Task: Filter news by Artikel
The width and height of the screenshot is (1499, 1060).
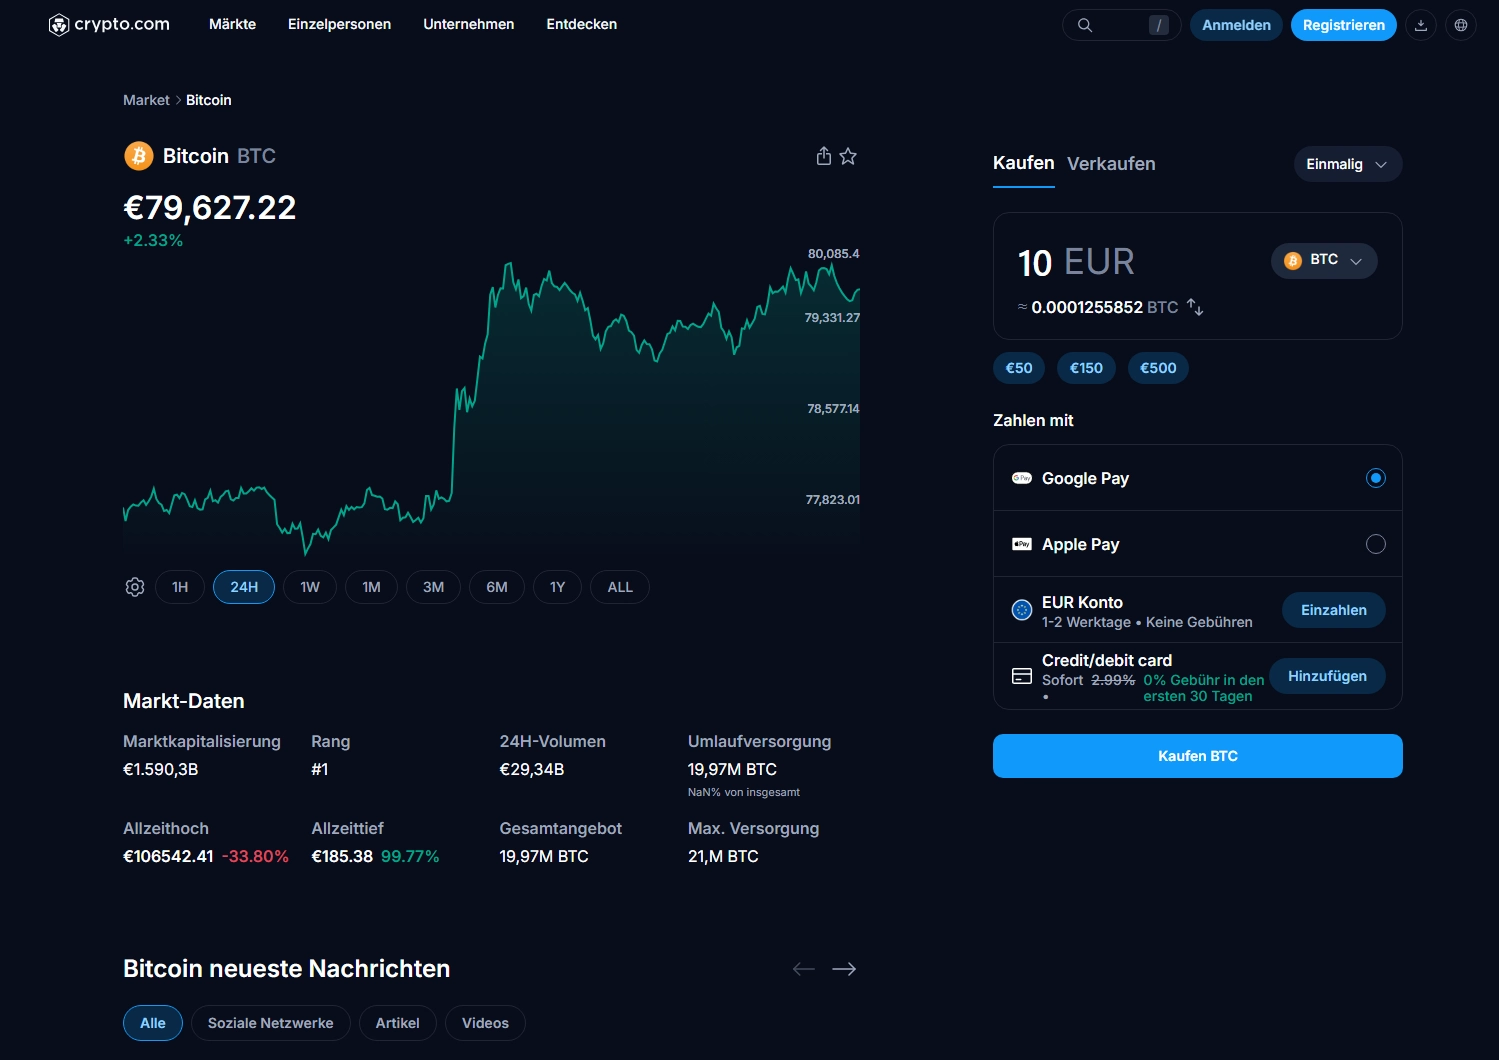Action: (397, 1023)
